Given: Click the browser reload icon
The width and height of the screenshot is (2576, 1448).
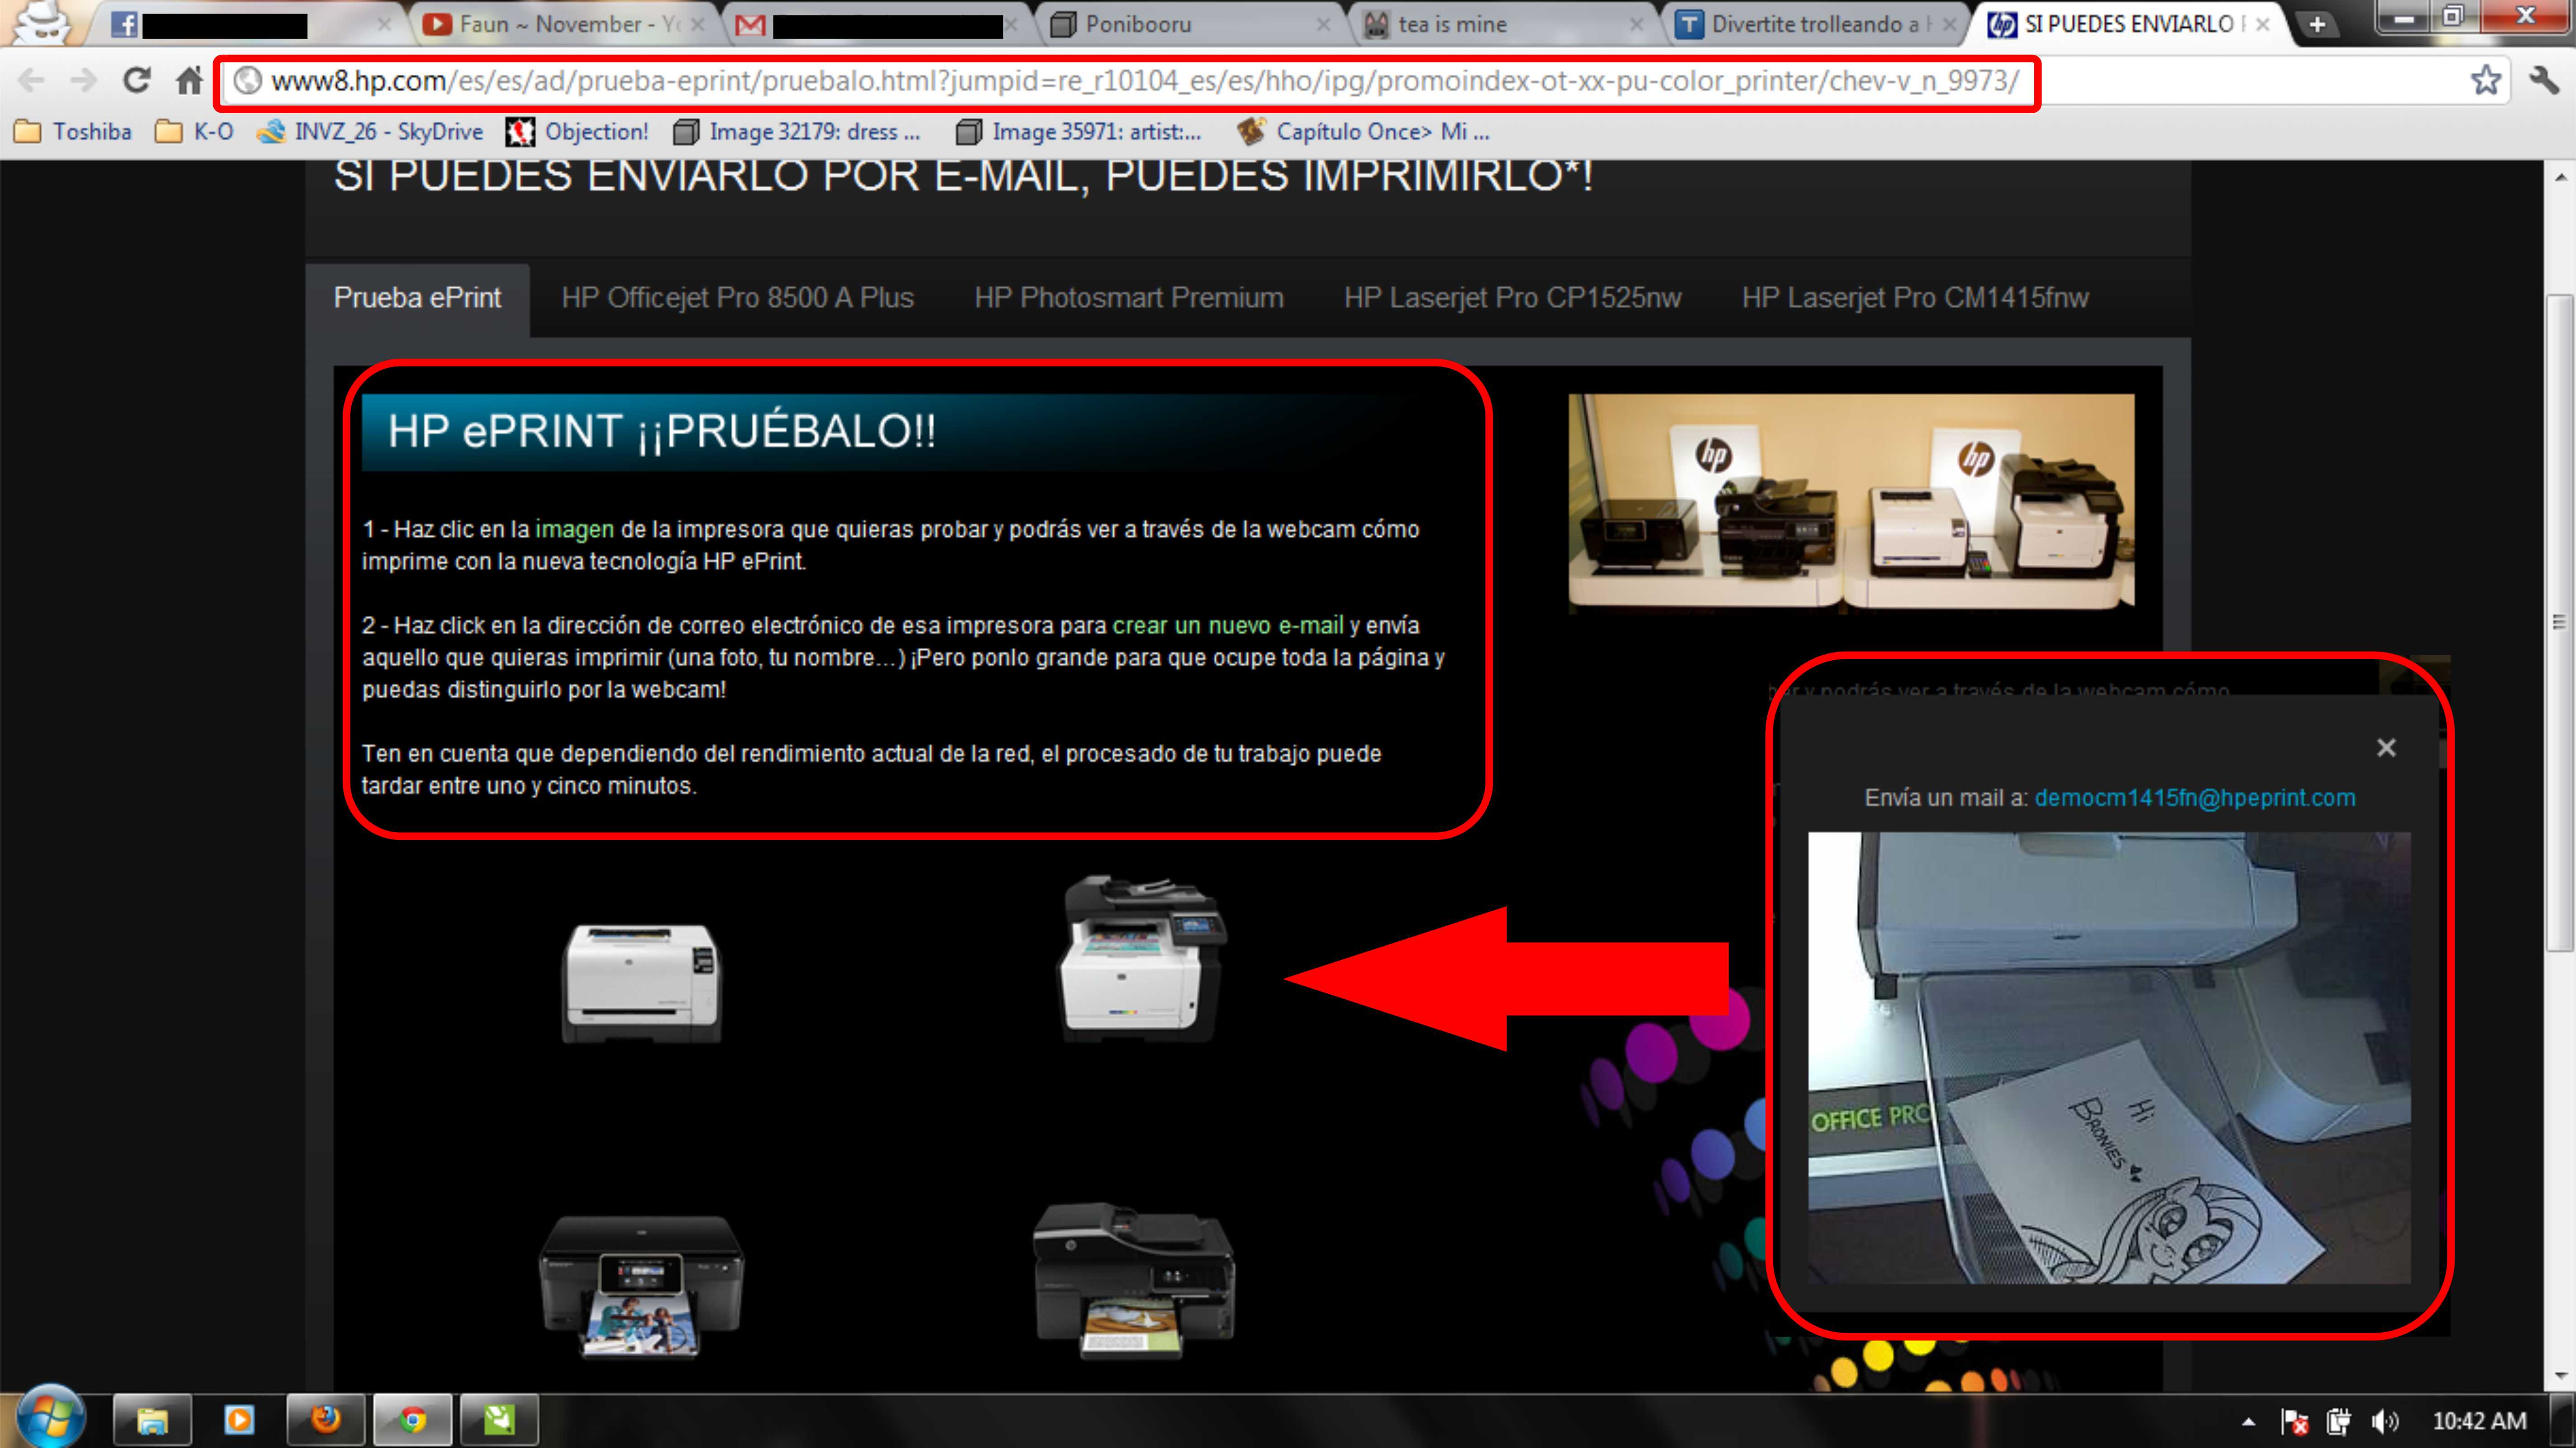Looking at the screenshot, I should pos(136,80).
